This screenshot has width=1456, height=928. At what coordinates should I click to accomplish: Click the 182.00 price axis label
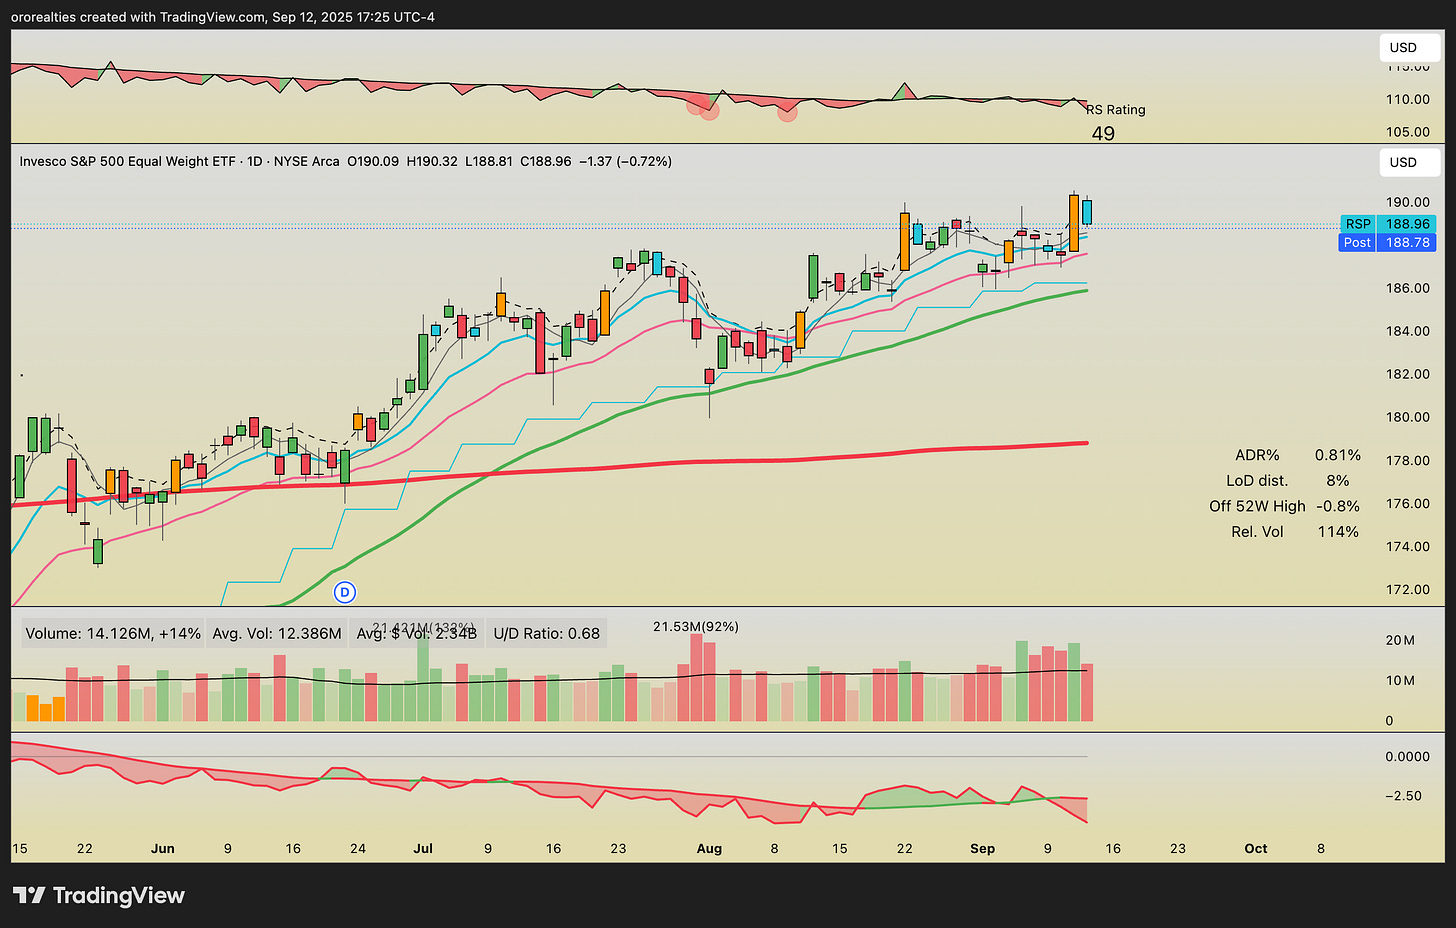click(1407, 374)
